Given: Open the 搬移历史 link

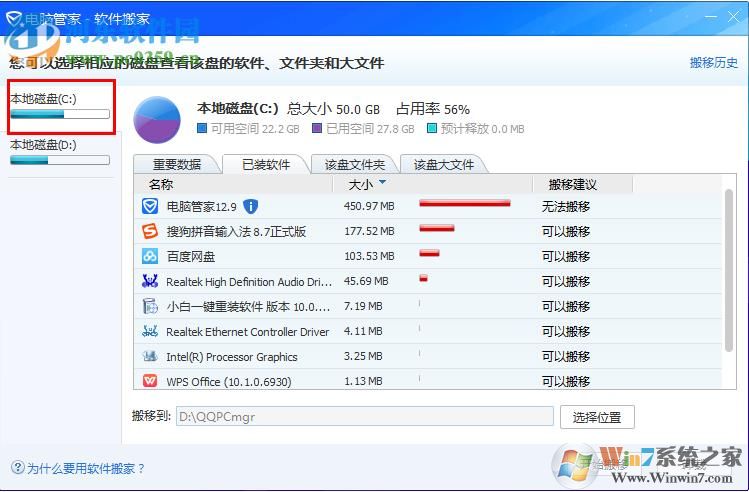Looking at the screenshot, I should pyautogui.click(x=714, y=63).
